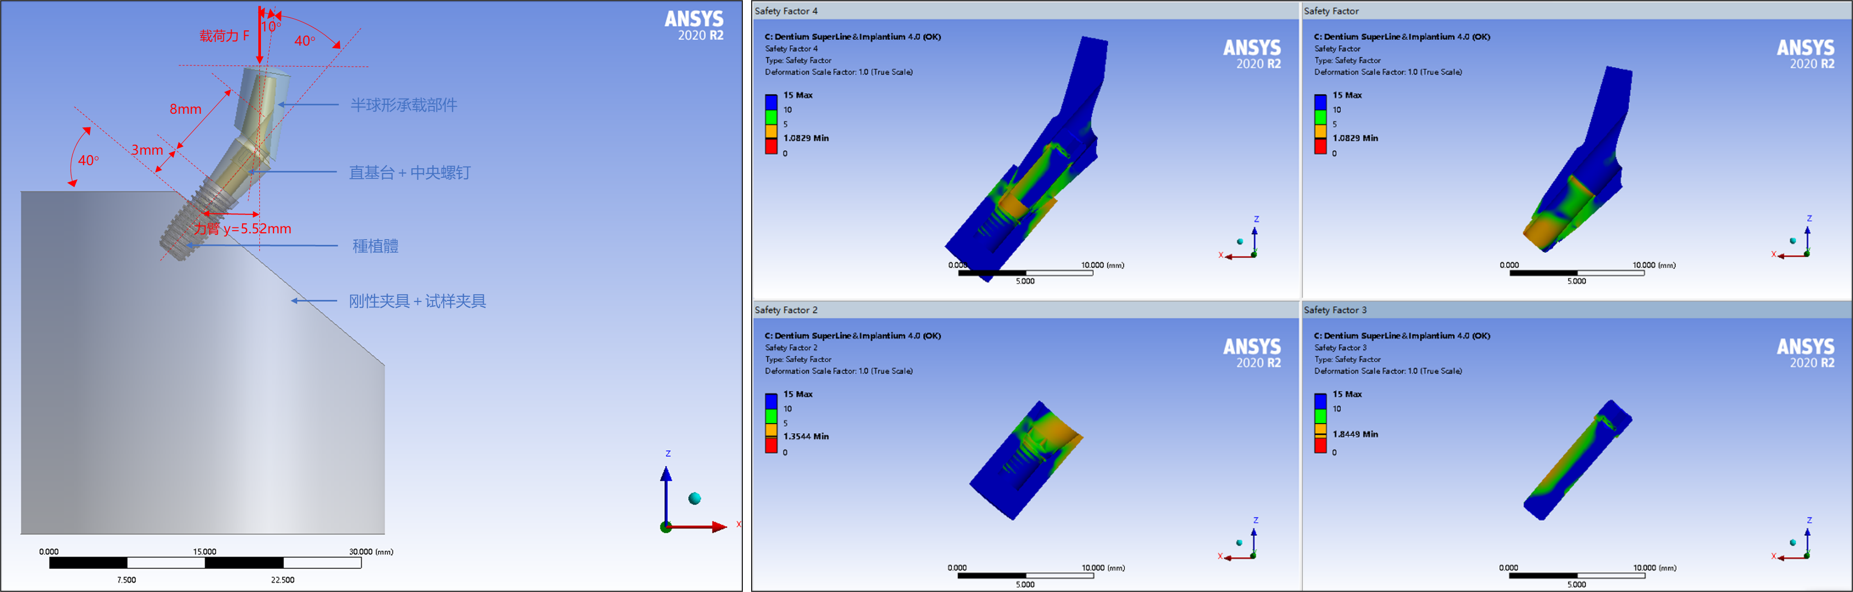The height and width of the screenshot is (592, 1853).
Task: Activate the Safety Factor 3 viewport title bar
Action: [x=1576, y=310]
